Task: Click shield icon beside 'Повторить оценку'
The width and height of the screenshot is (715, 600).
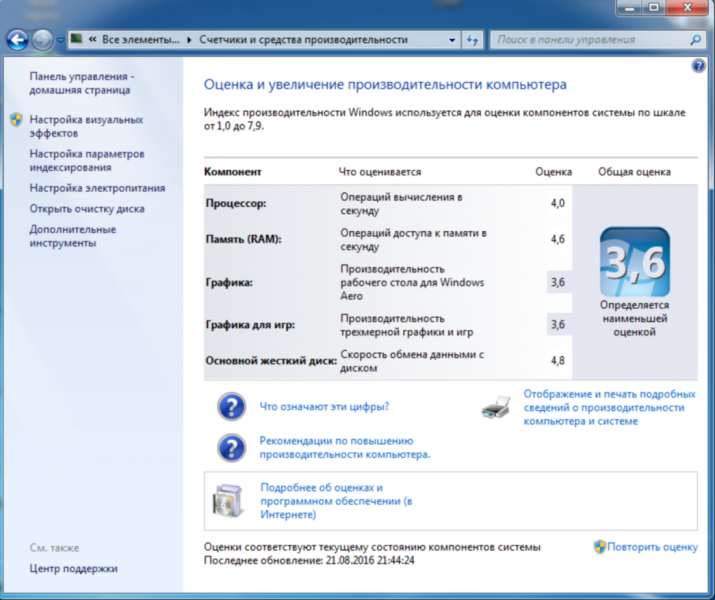Action: click(600, 547)
